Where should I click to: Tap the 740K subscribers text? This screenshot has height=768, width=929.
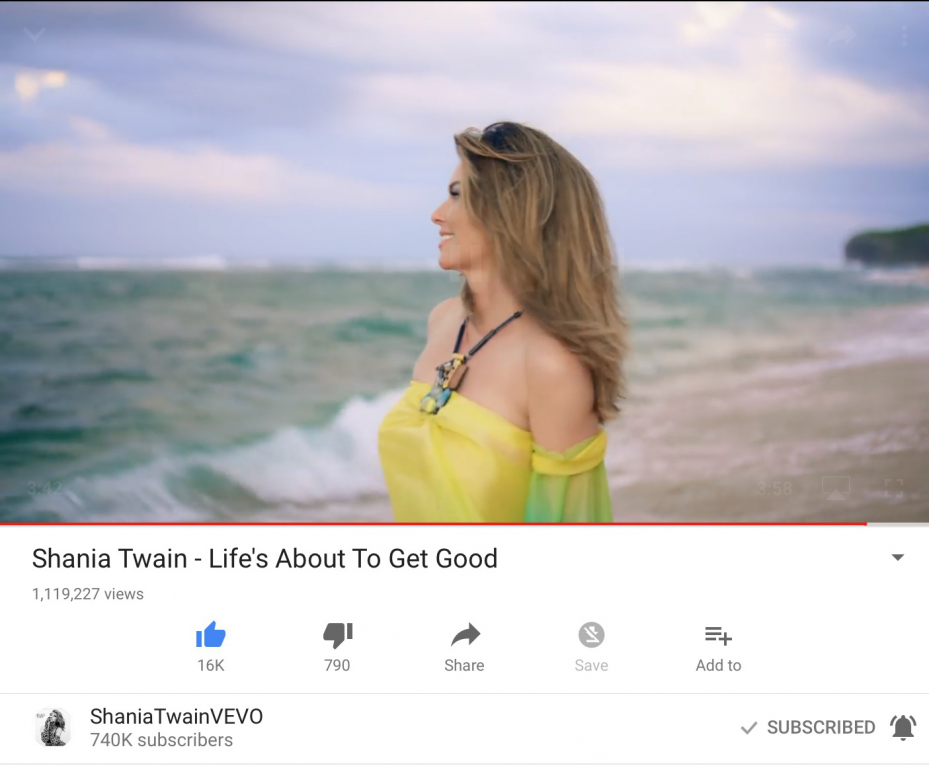click(x=161, y=740)
